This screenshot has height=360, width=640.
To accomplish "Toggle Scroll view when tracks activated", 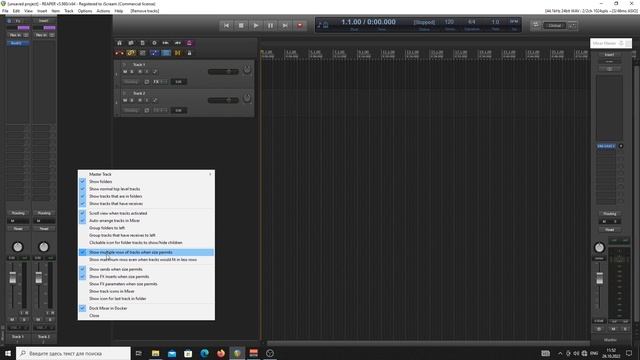I will 146,213.
